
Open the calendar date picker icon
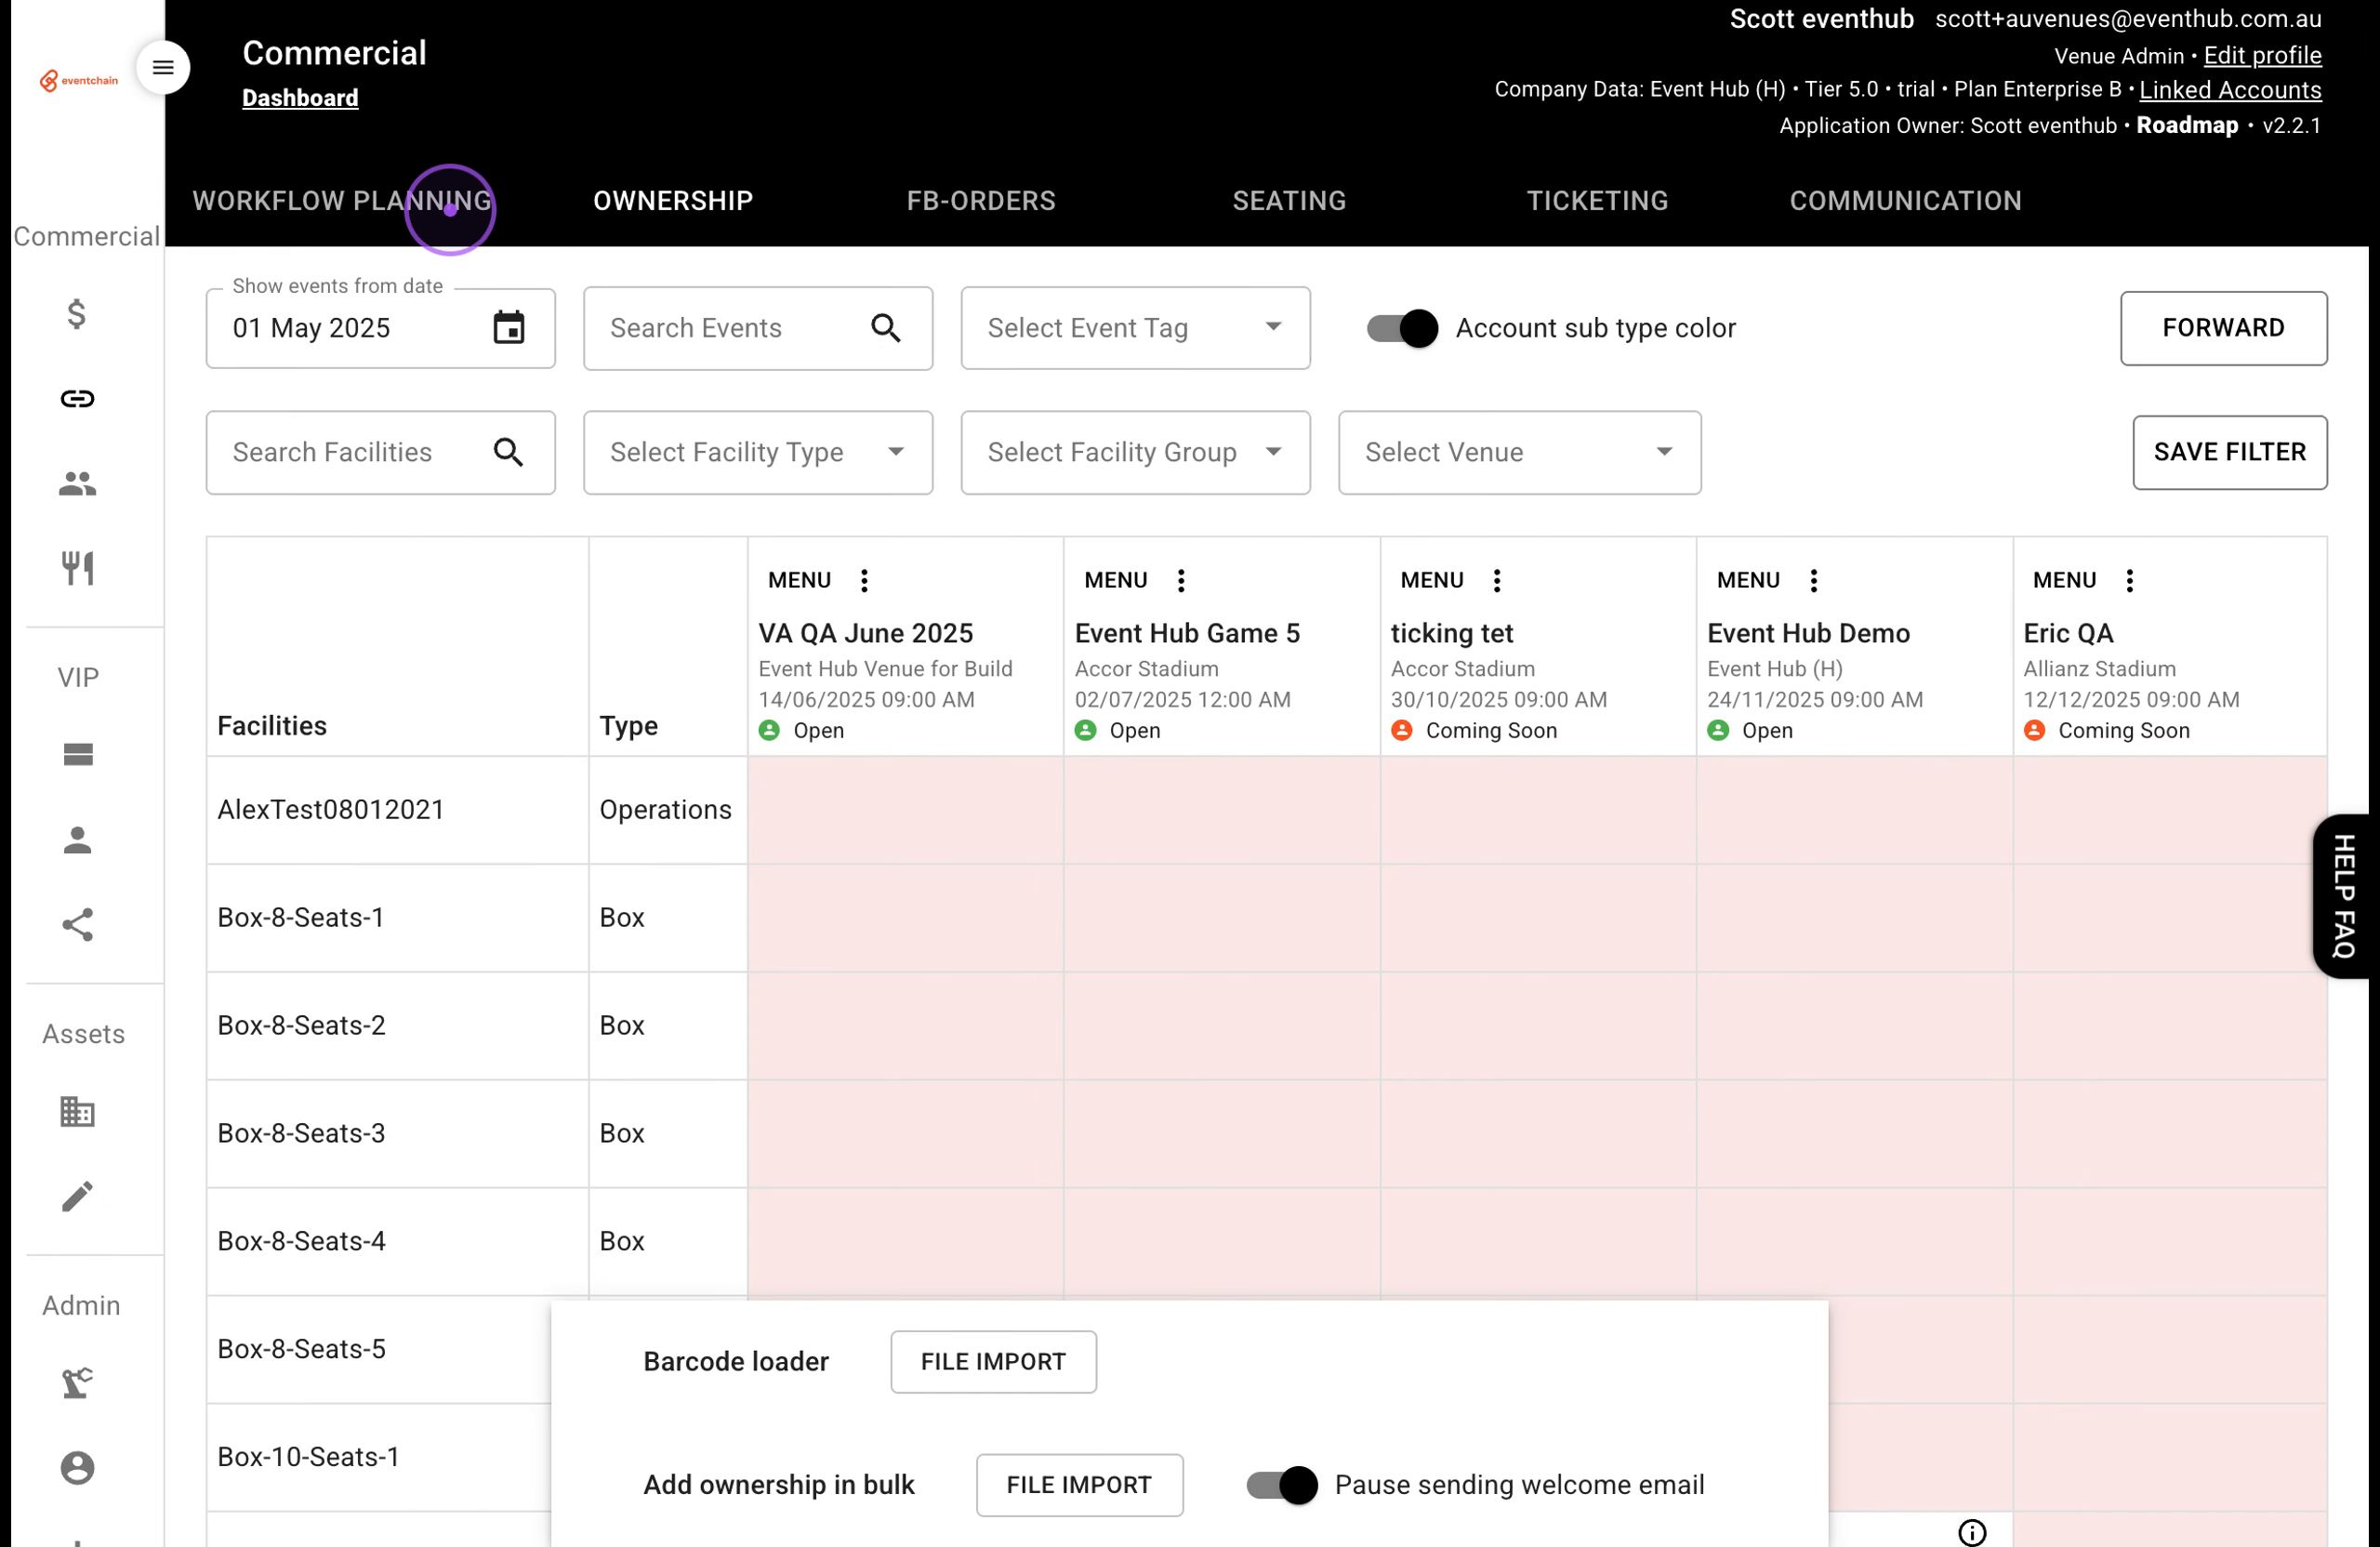click(x=509, y=327)
